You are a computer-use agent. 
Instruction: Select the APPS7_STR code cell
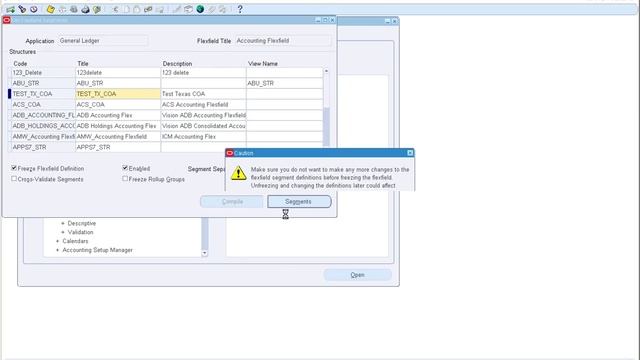coord(43,147)
